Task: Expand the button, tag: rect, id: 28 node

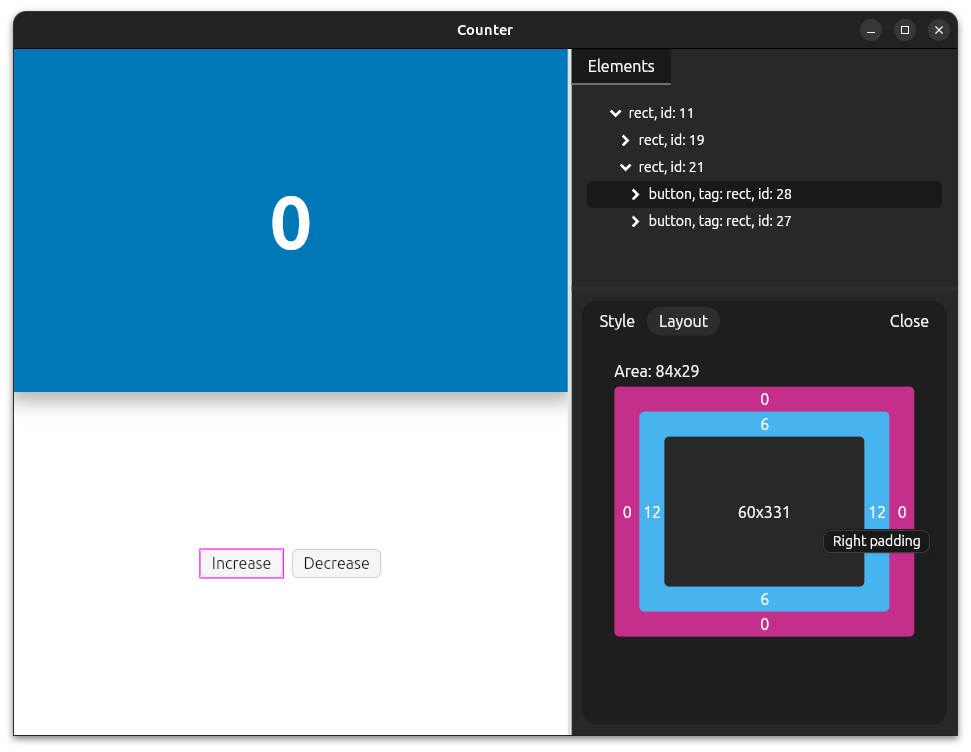Action: (x=635, y=194)
